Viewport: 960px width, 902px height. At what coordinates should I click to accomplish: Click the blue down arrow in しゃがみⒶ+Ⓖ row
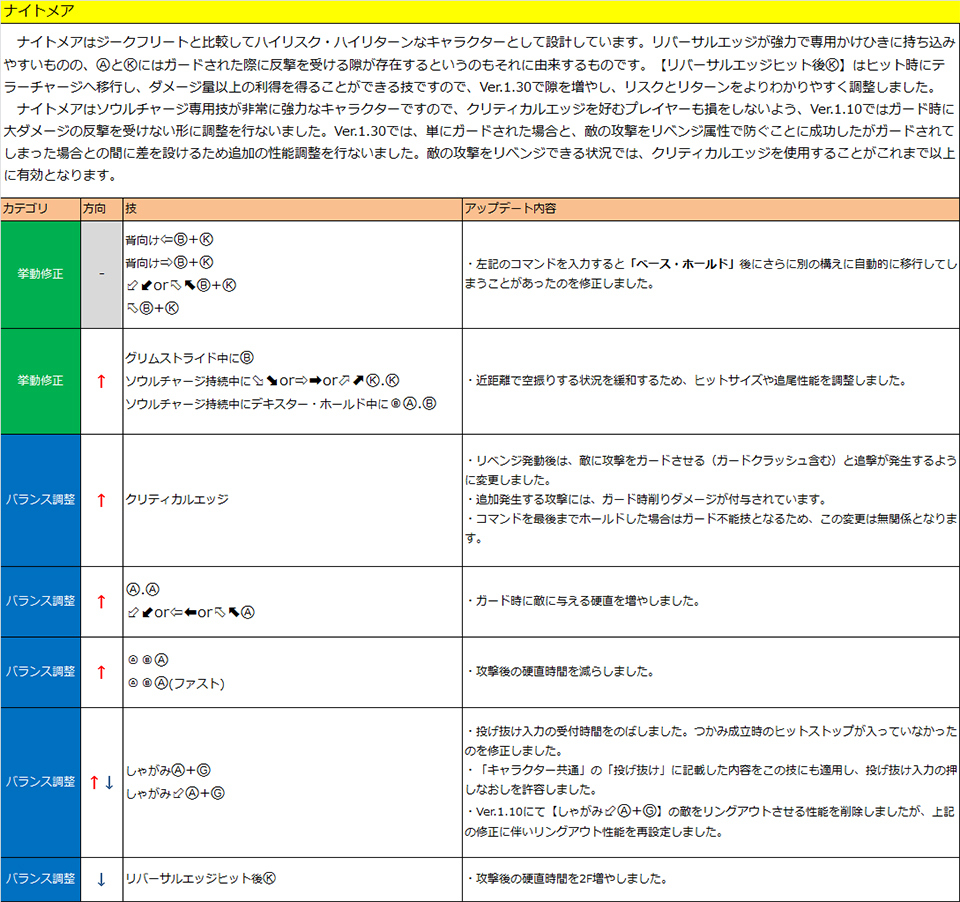(x=109, y=782)
